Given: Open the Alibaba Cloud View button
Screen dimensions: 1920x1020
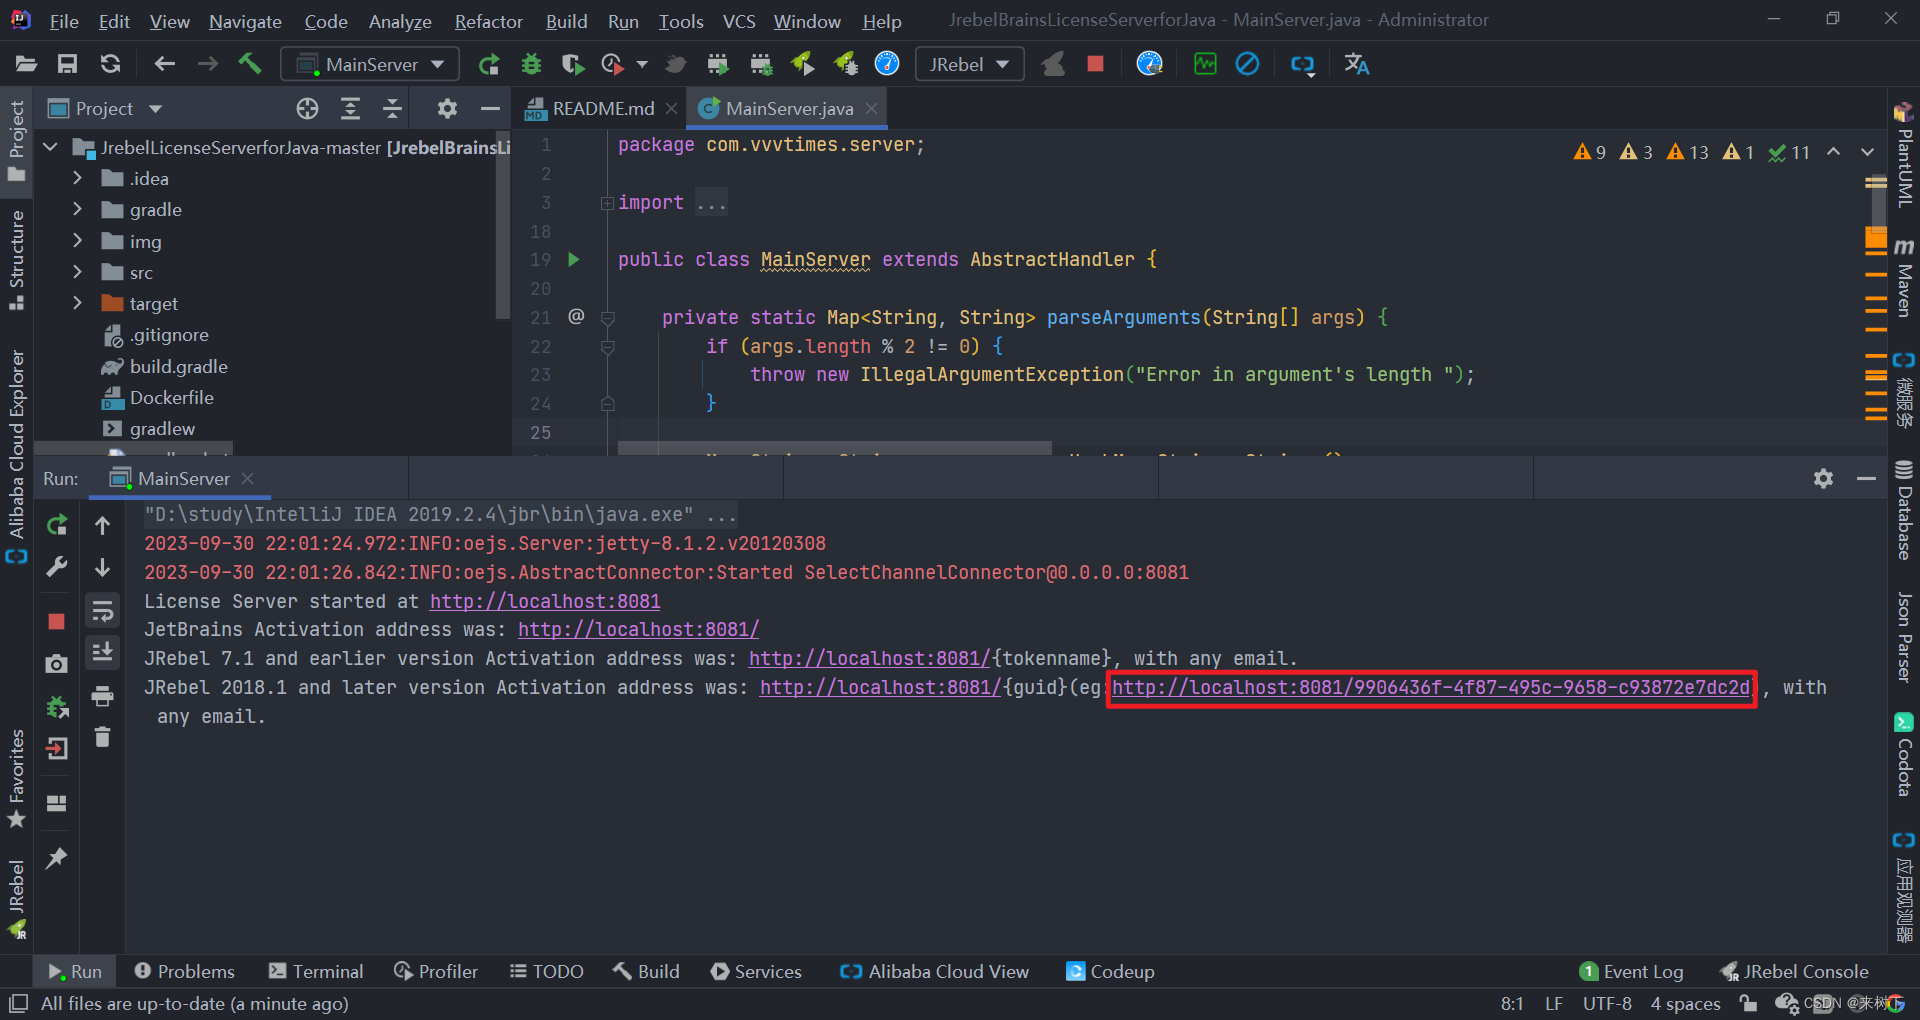Looking at the screenshot, I should pos(934,971).
